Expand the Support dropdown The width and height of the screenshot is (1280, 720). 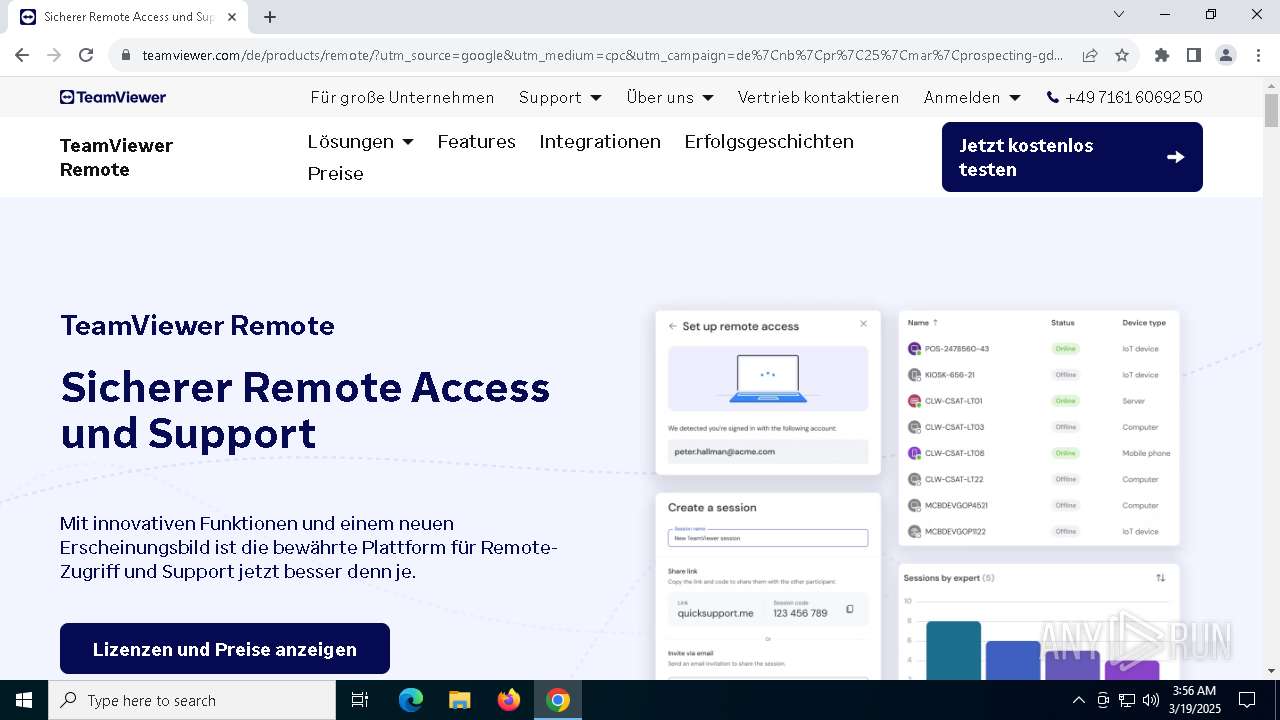pos(560,97)
